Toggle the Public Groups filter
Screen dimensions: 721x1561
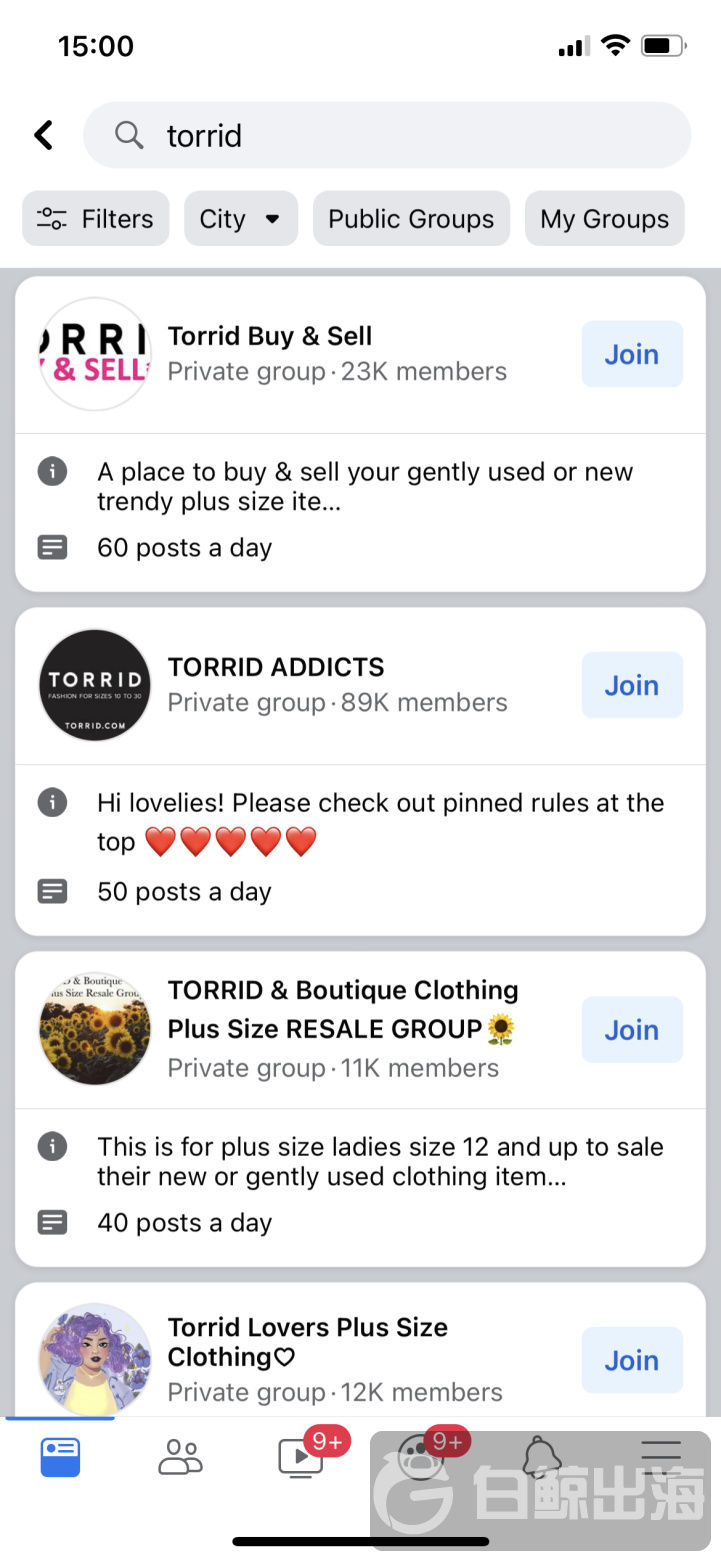point(411,219)
